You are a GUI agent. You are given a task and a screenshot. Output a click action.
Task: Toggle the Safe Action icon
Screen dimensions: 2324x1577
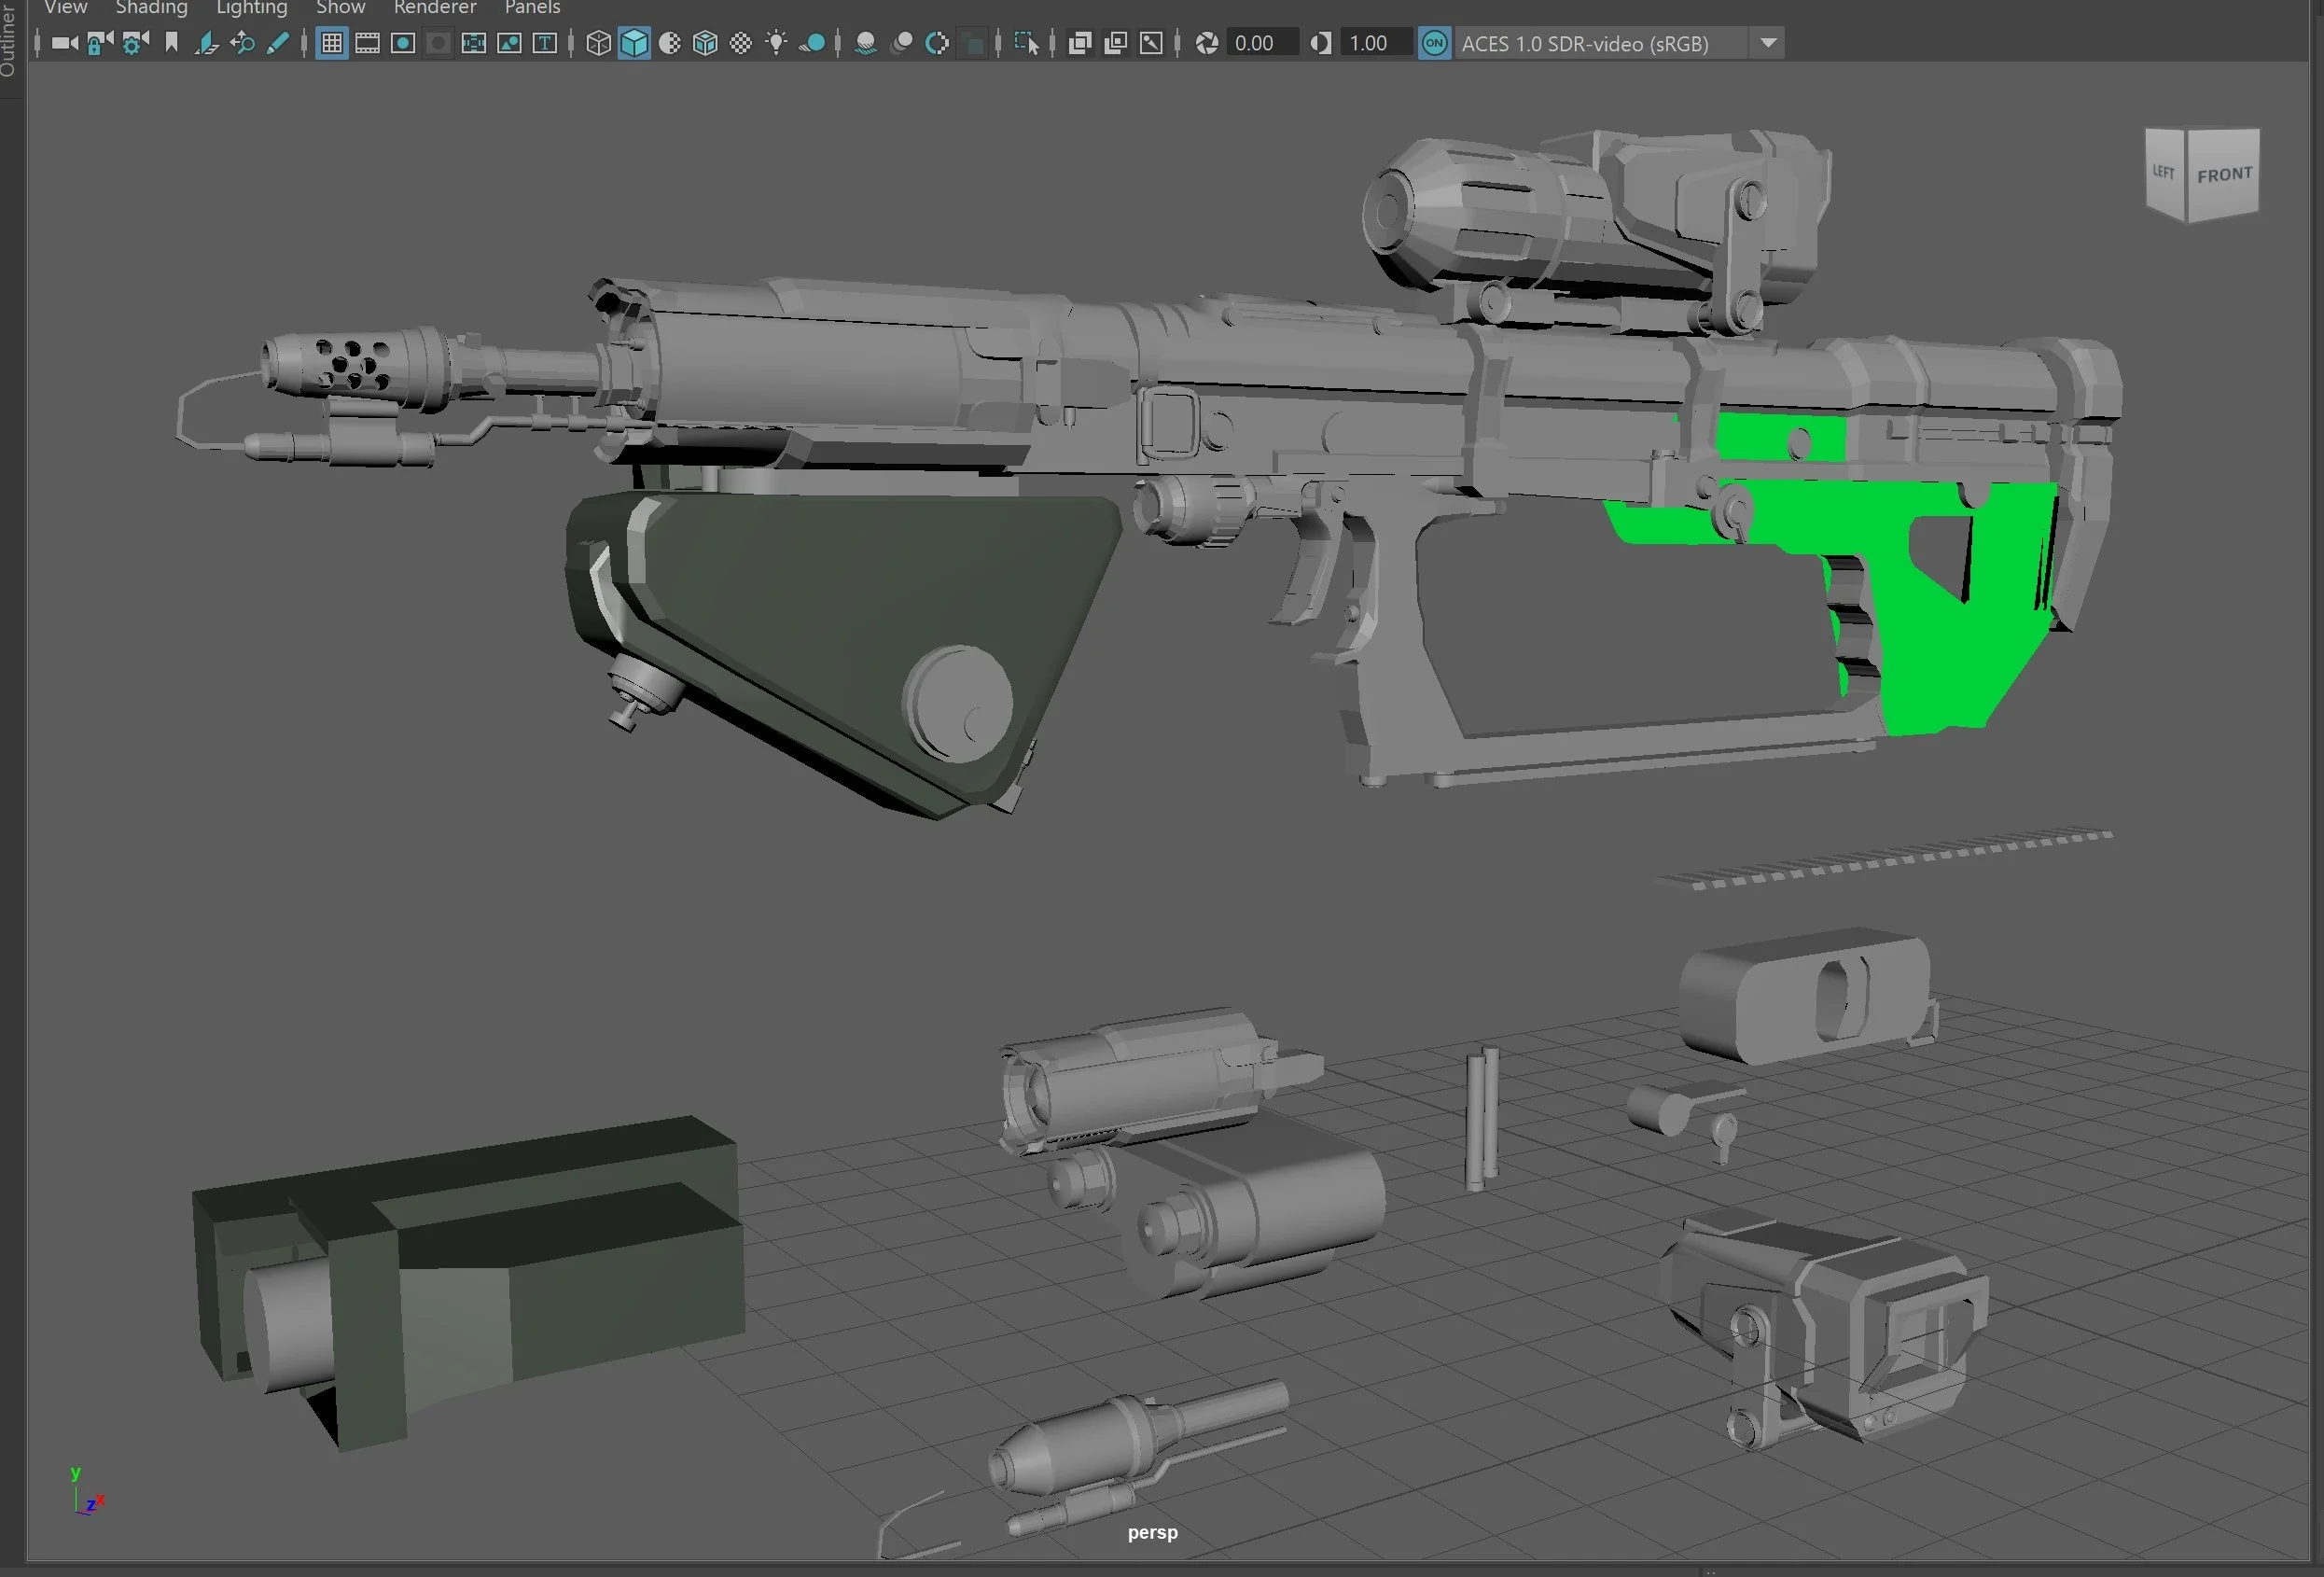click(509, 43)
